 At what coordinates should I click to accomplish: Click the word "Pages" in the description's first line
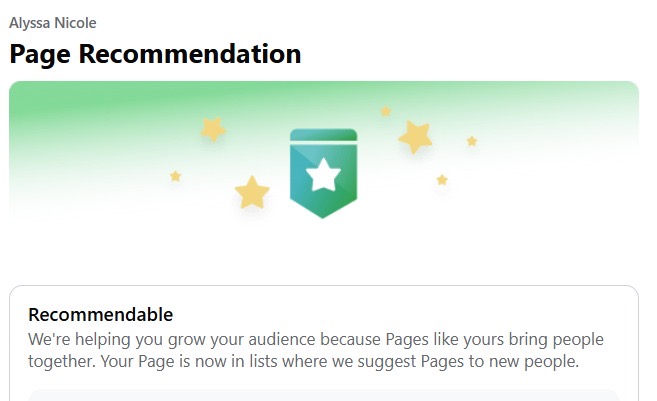pyautogui.click(x=407, y=339)
